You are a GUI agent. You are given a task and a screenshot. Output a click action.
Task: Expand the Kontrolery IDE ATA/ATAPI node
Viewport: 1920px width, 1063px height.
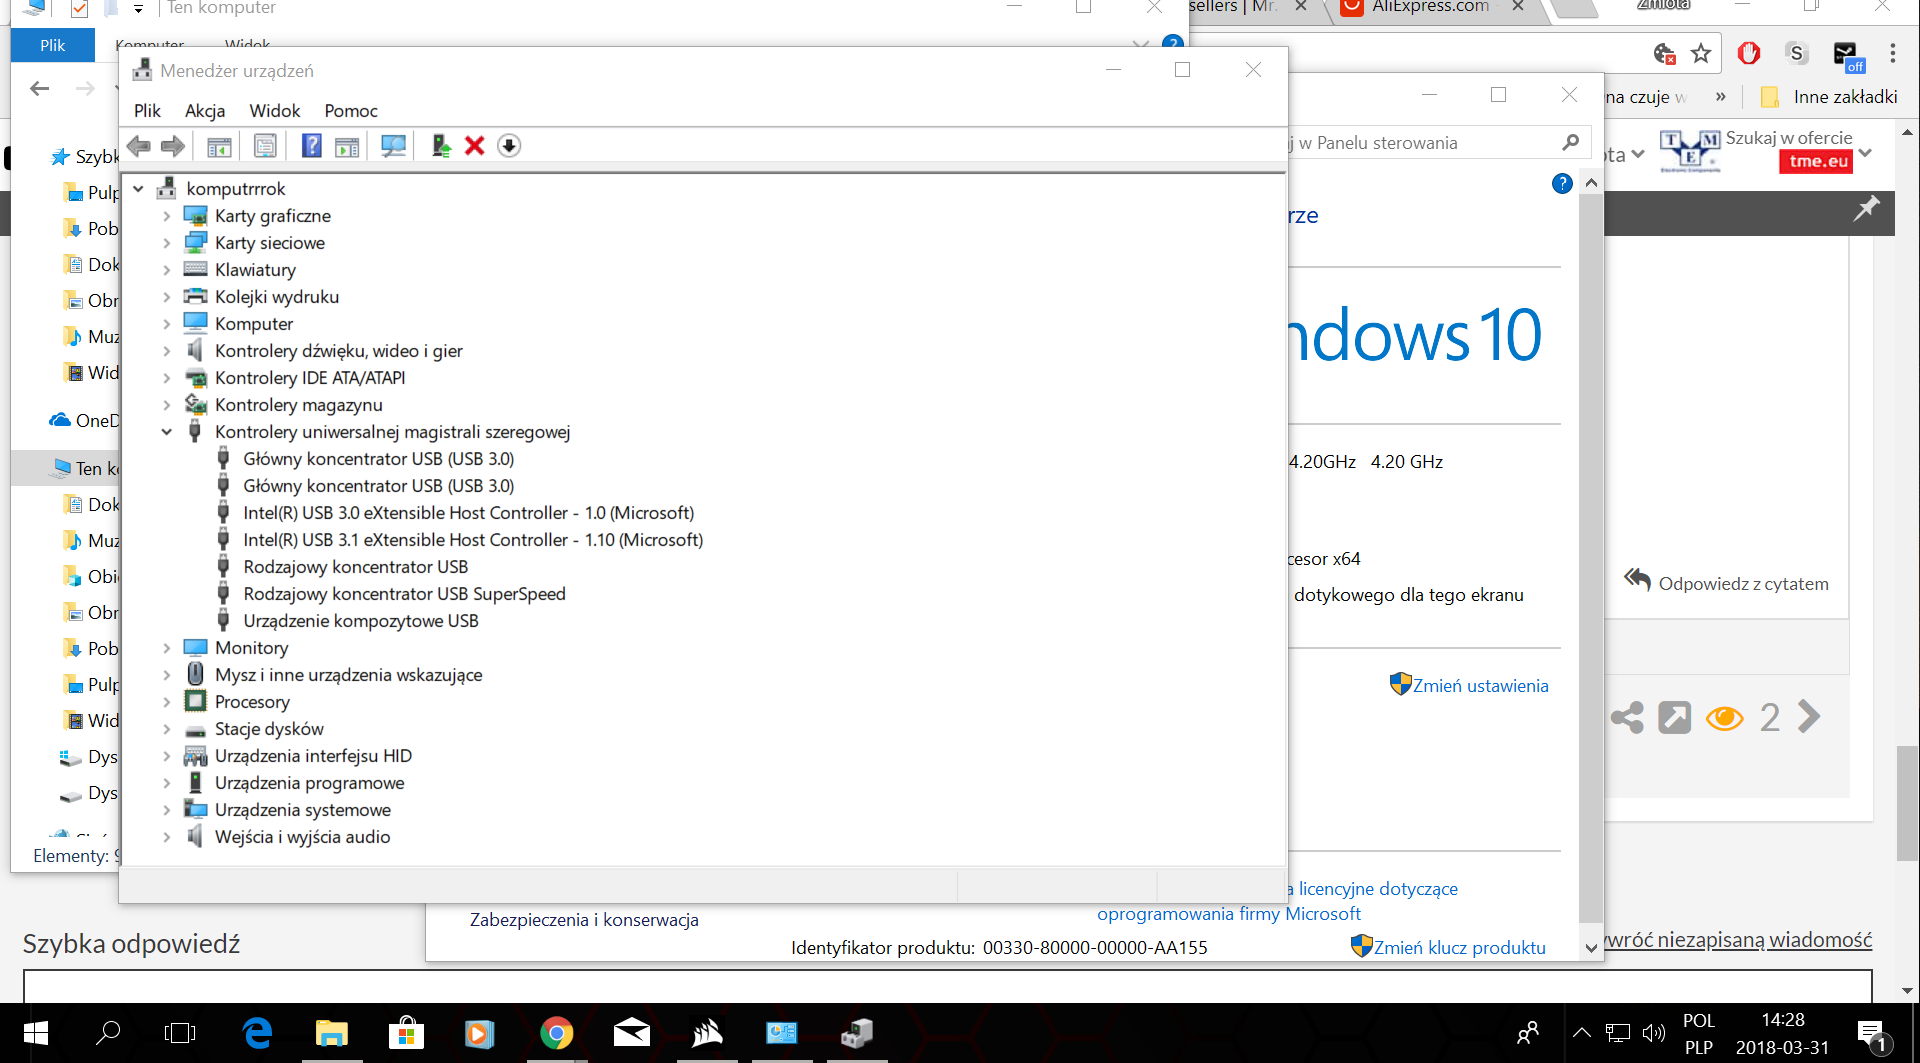pos(167,378)
